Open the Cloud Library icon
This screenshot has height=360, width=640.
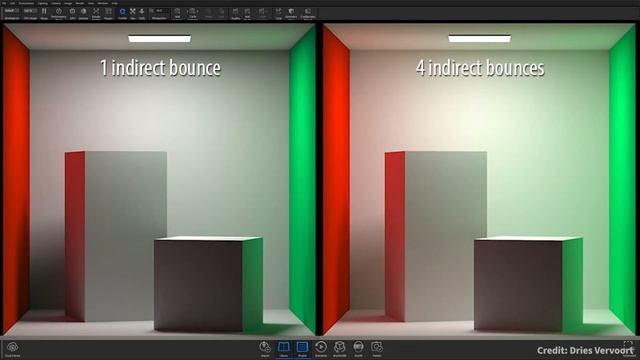pyautogui.click(x=13, y=347)
